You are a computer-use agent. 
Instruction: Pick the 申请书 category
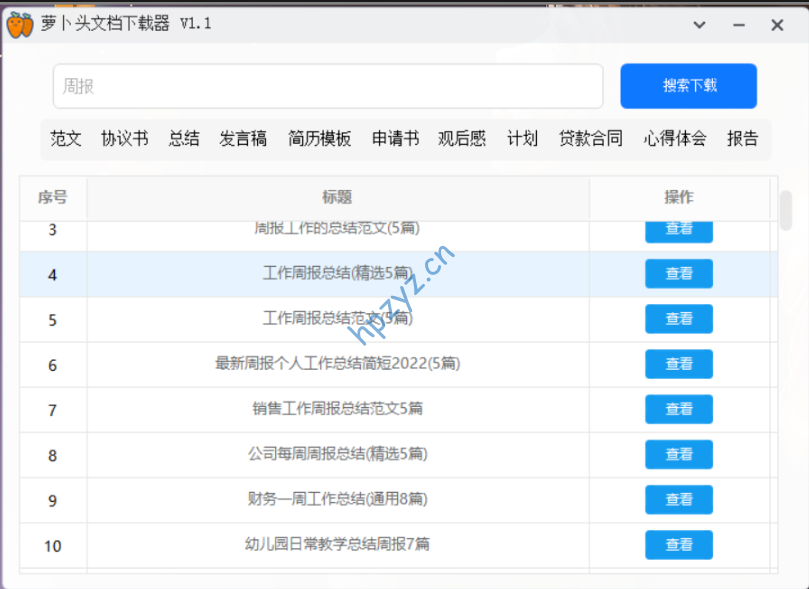pos(395,139)
